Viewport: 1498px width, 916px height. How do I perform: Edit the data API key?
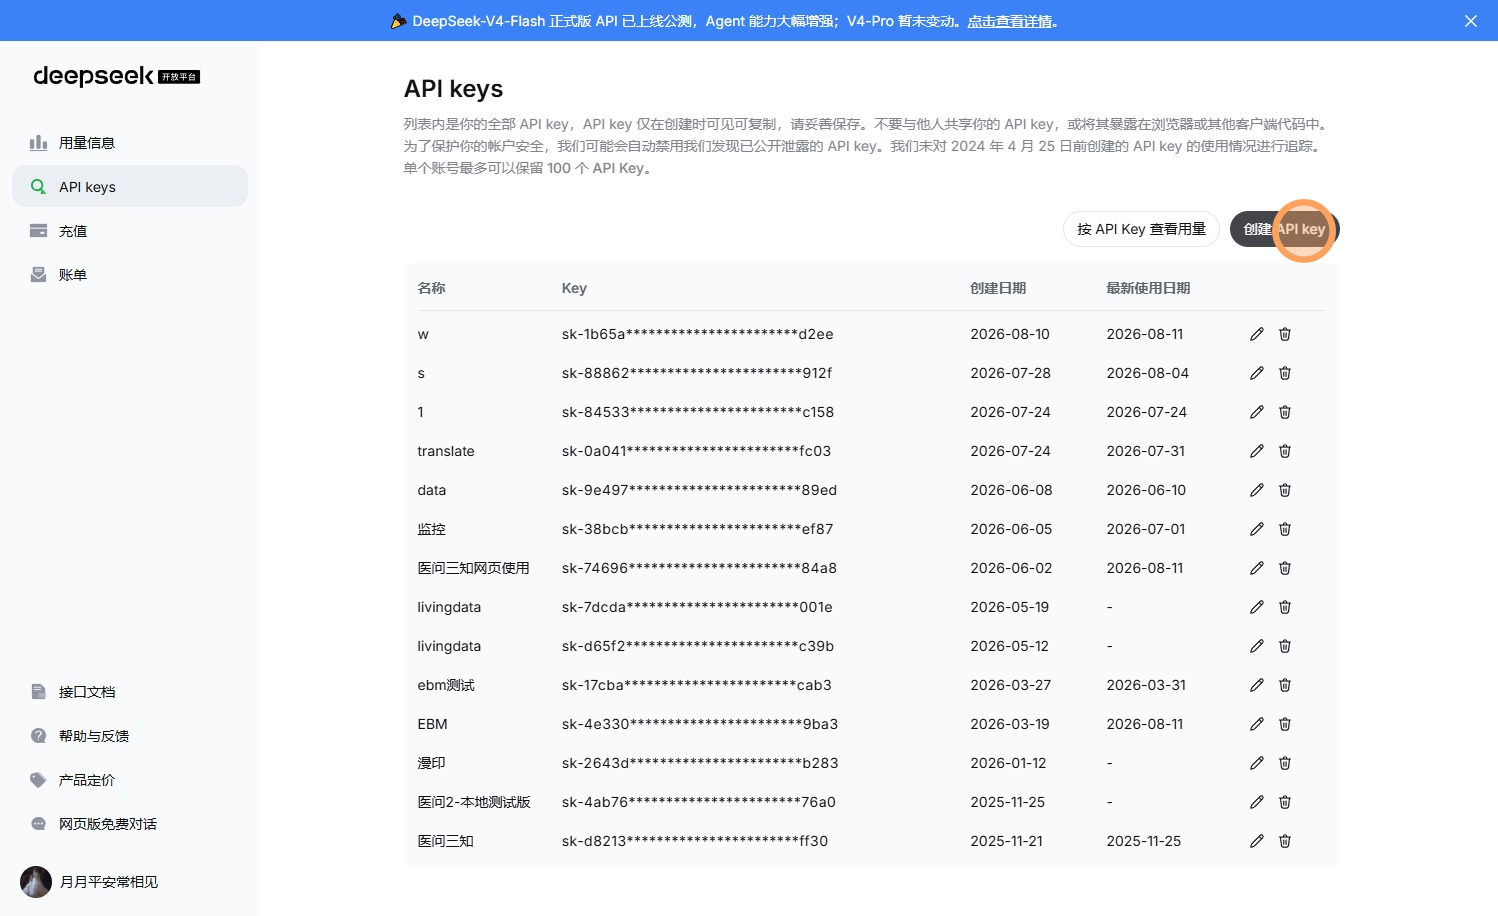point(1257,490)
